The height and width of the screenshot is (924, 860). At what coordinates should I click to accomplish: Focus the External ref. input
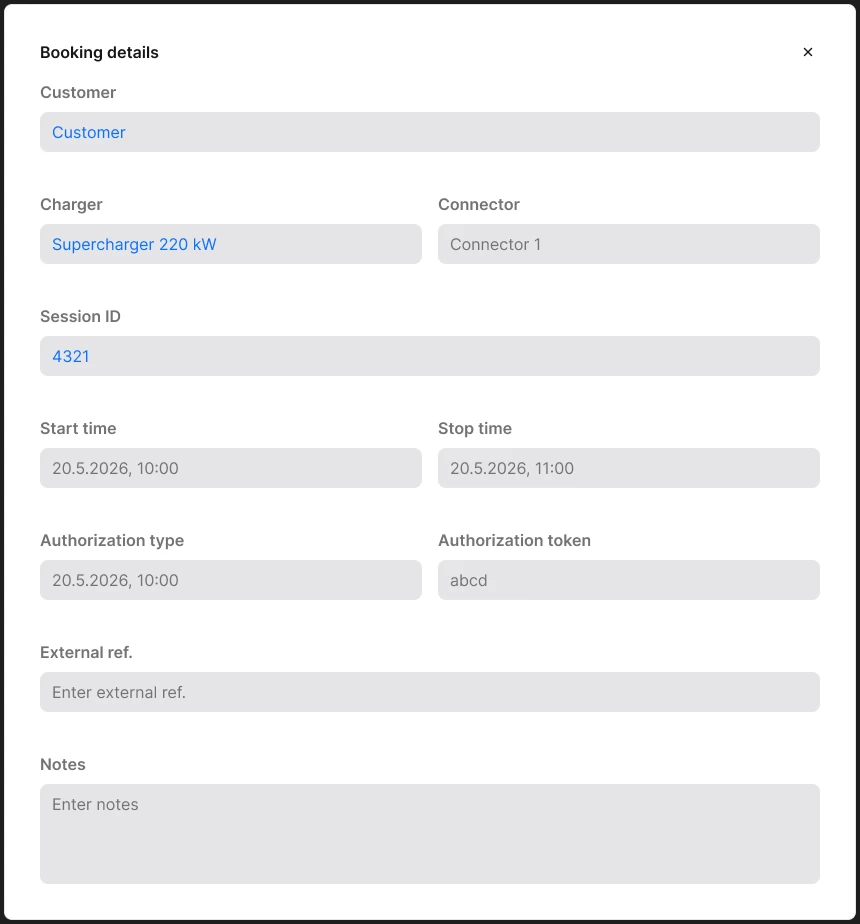(430, 692)
